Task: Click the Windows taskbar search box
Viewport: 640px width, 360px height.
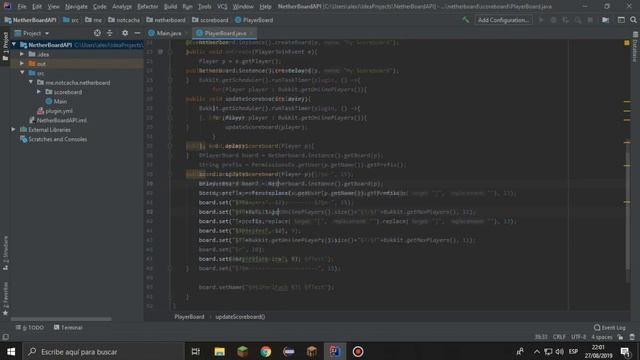Action: click(103, 351)
